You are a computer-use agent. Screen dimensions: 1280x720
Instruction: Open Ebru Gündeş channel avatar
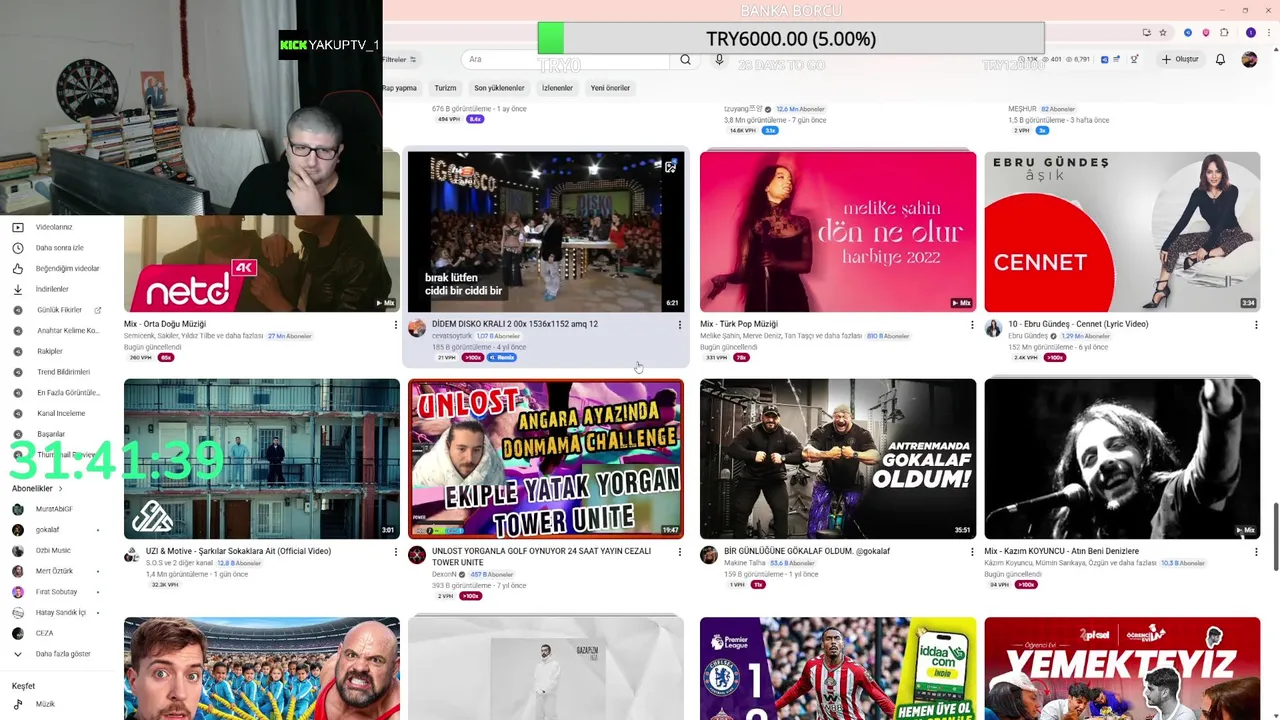pyautogui.click(x=993, y=328)
